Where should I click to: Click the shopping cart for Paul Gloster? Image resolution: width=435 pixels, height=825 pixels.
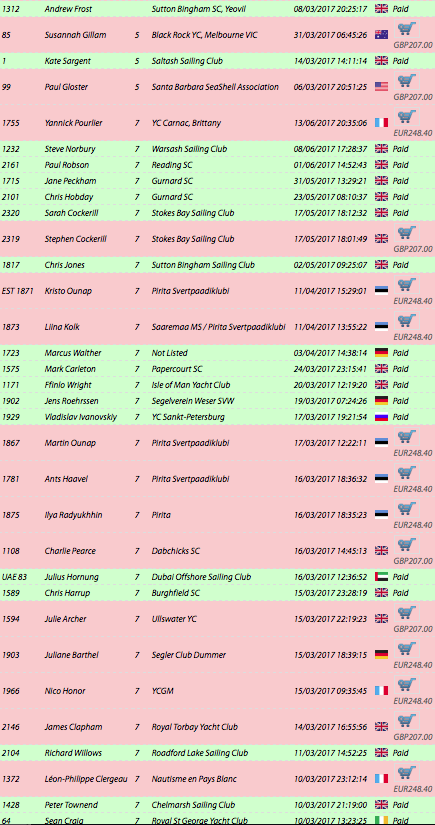point(407,82)
